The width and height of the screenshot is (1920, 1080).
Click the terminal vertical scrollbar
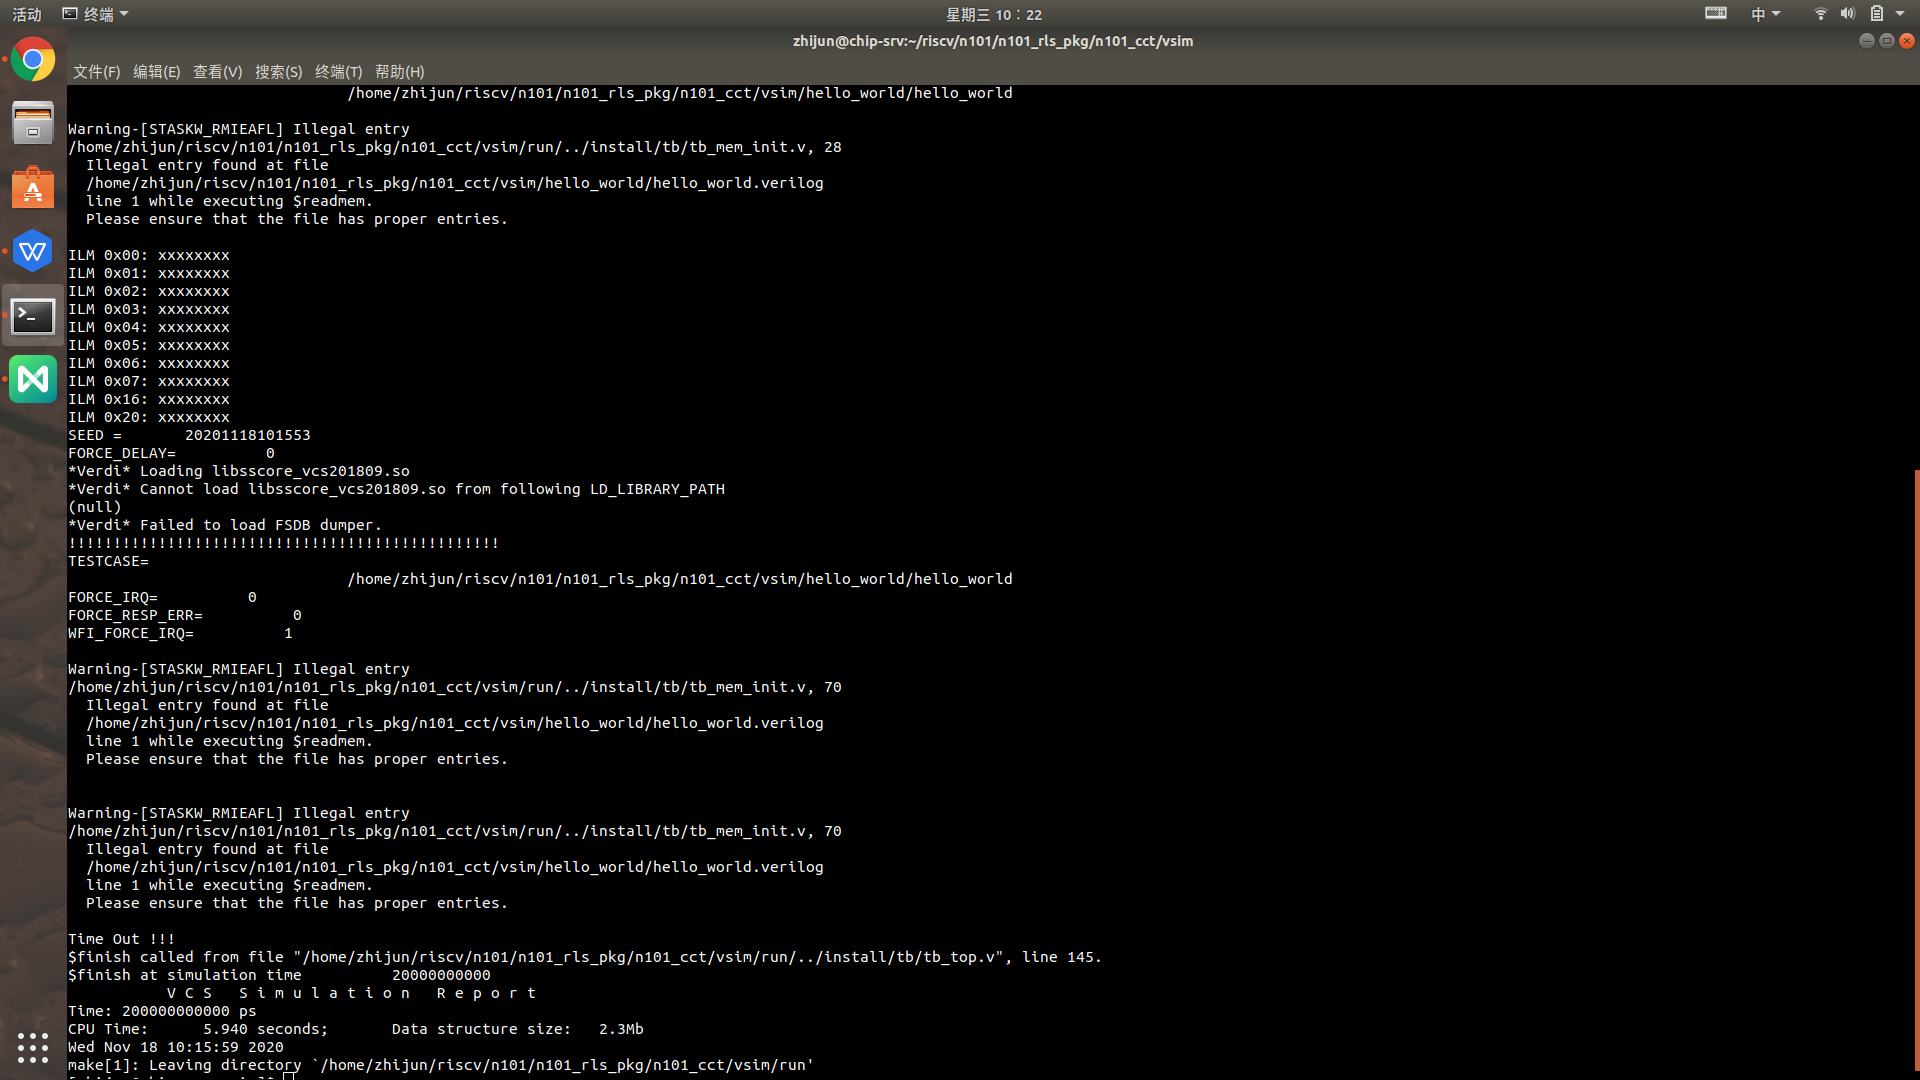click(1916, 770)
